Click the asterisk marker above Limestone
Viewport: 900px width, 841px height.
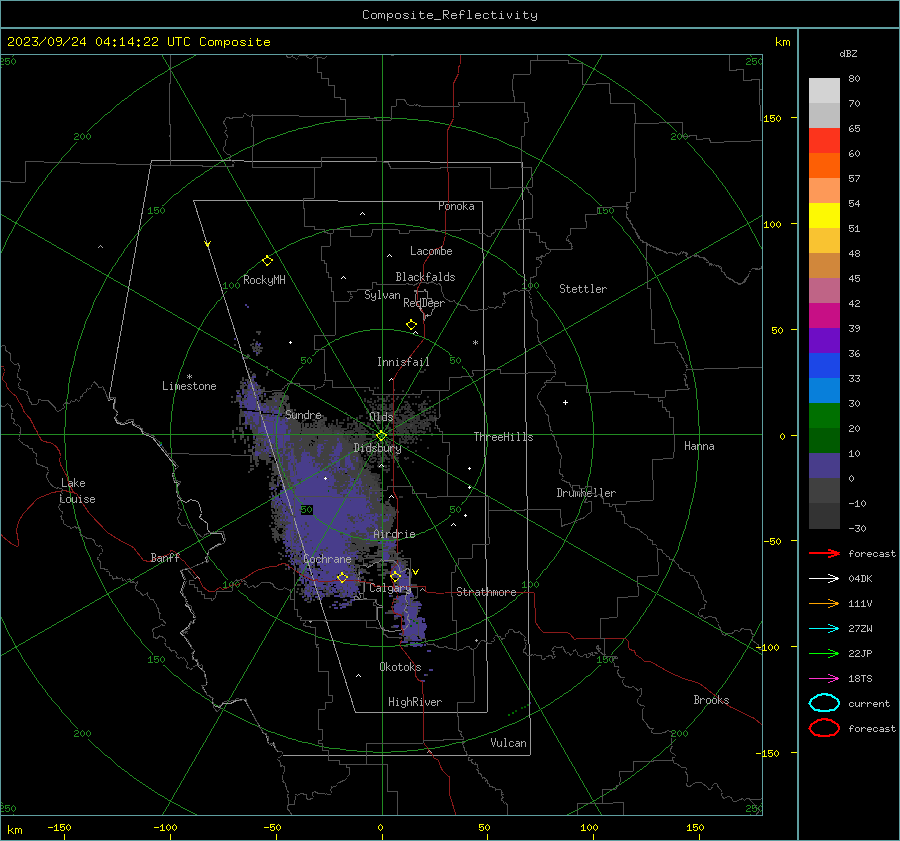[x=189, y=377]
